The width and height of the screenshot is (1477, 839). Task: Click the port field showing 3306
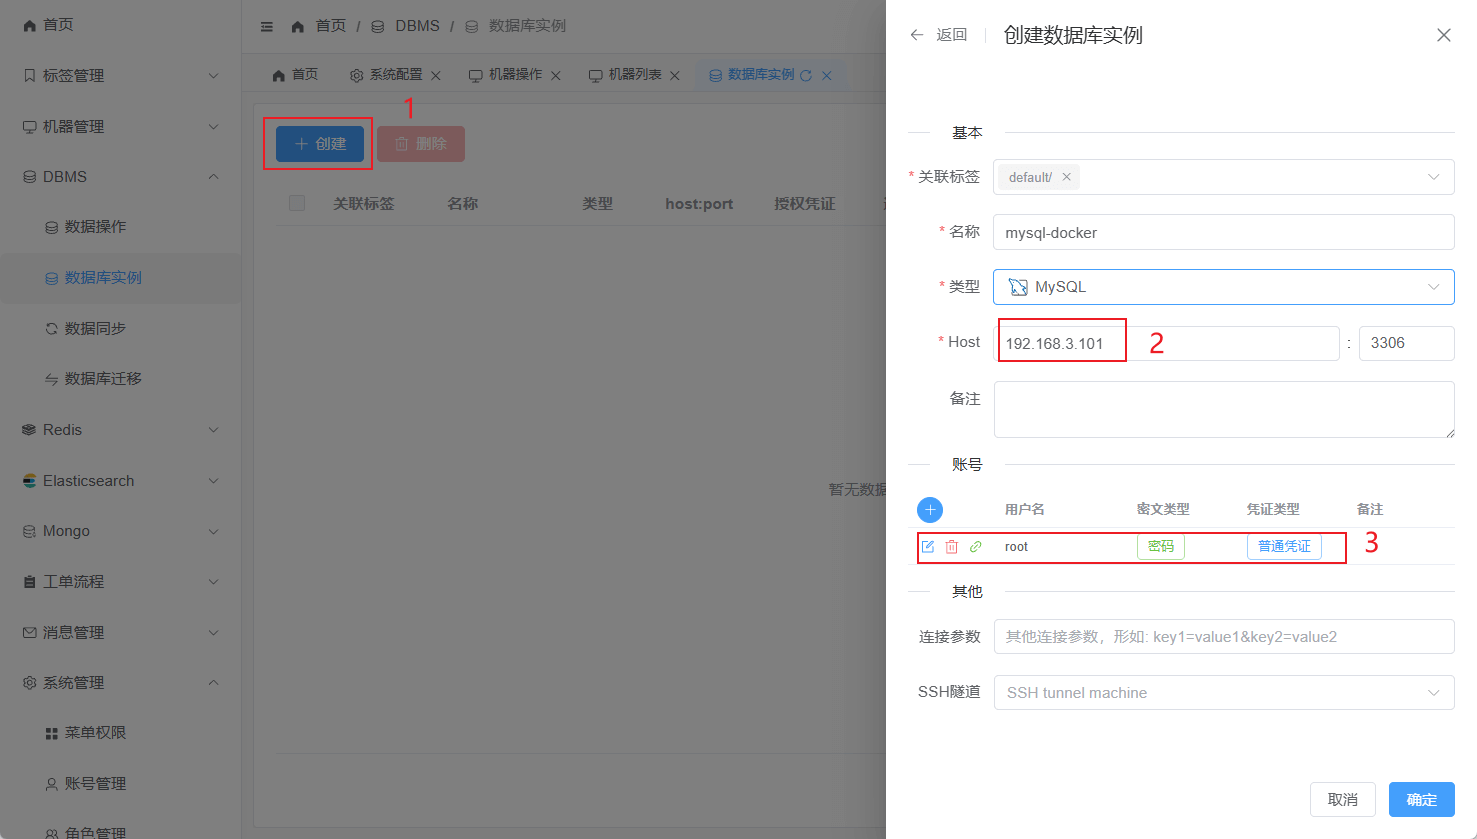coord(1405,343)
